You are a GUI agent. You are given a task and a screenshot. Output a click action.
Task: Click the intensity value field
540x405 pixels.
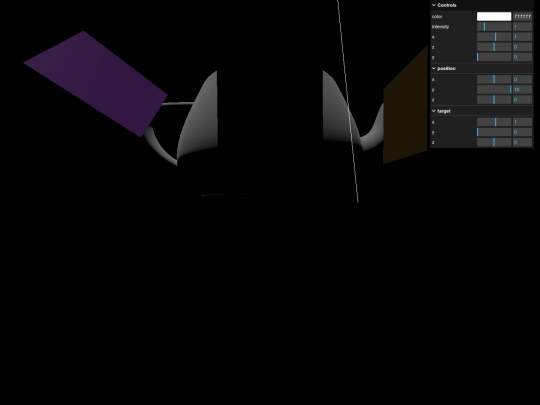click(x=522, y=27)
